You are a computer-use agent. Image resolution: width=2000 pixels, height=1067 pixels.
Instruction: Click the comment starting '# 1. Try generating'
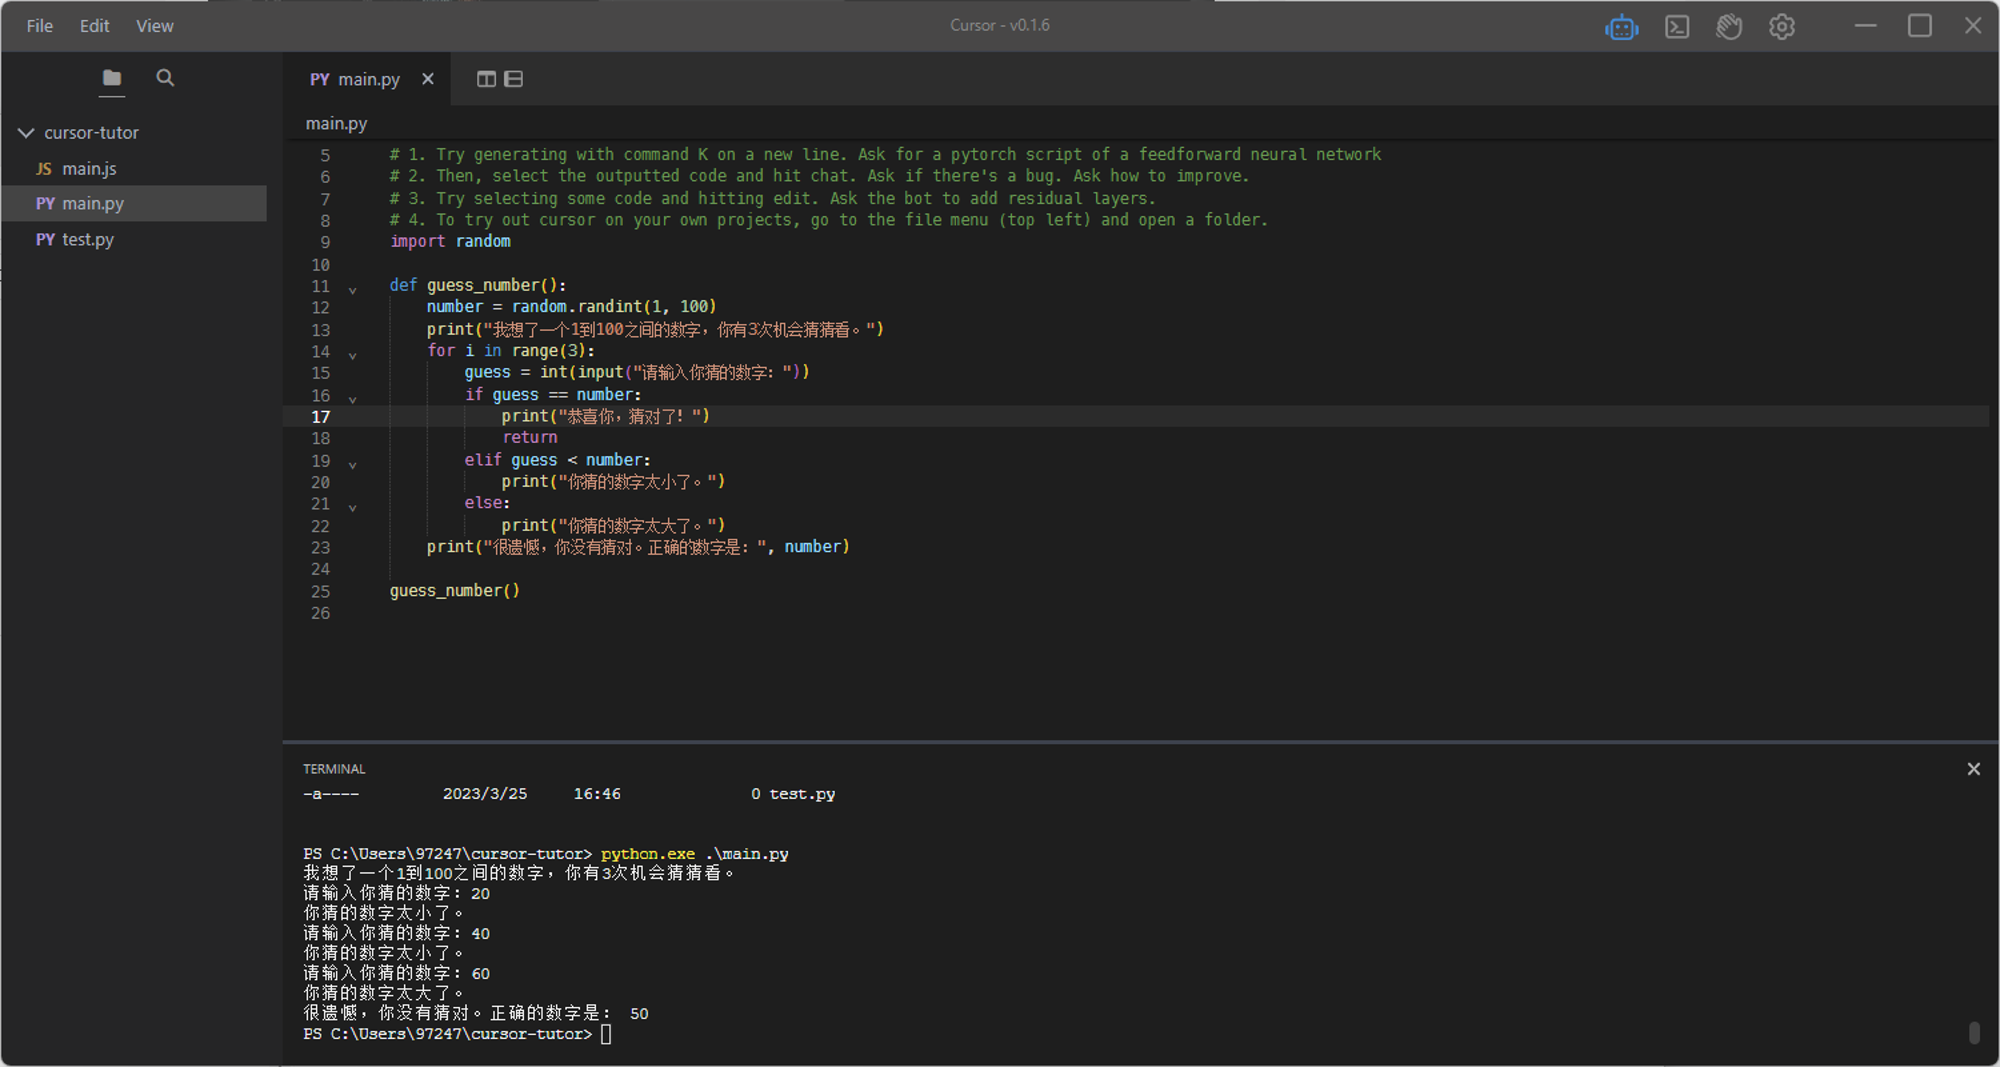point(885,154)
